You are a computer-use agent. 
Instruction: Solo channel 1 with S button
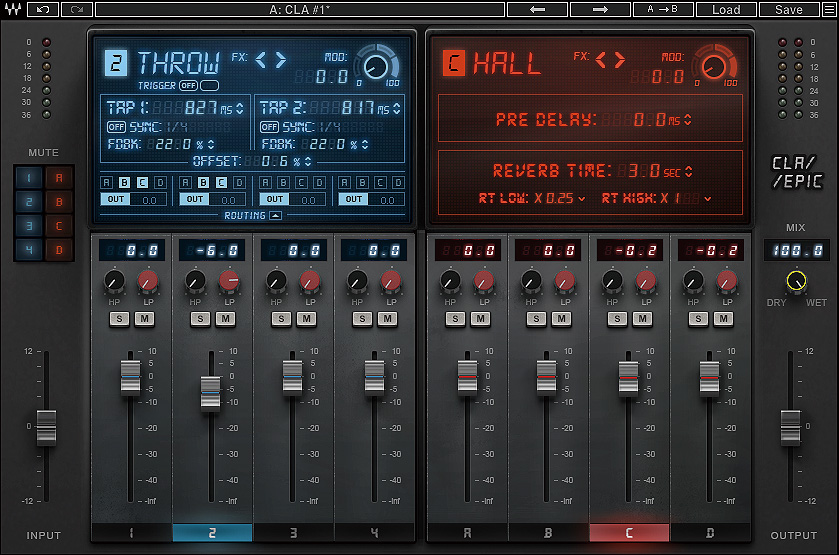coord(119,319)
